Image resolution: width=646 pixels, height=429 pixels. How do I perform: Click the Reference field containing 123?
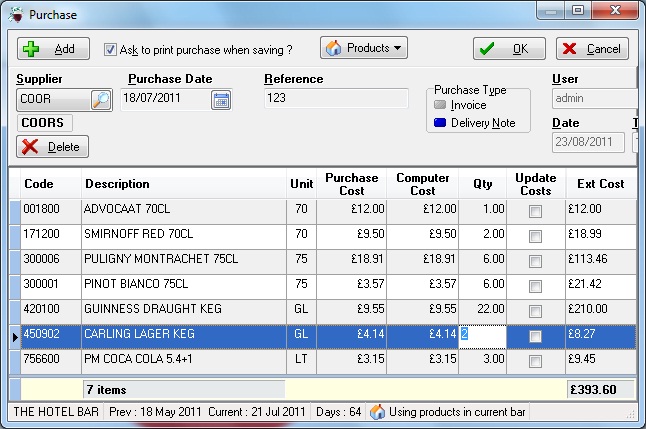(336, 98)
